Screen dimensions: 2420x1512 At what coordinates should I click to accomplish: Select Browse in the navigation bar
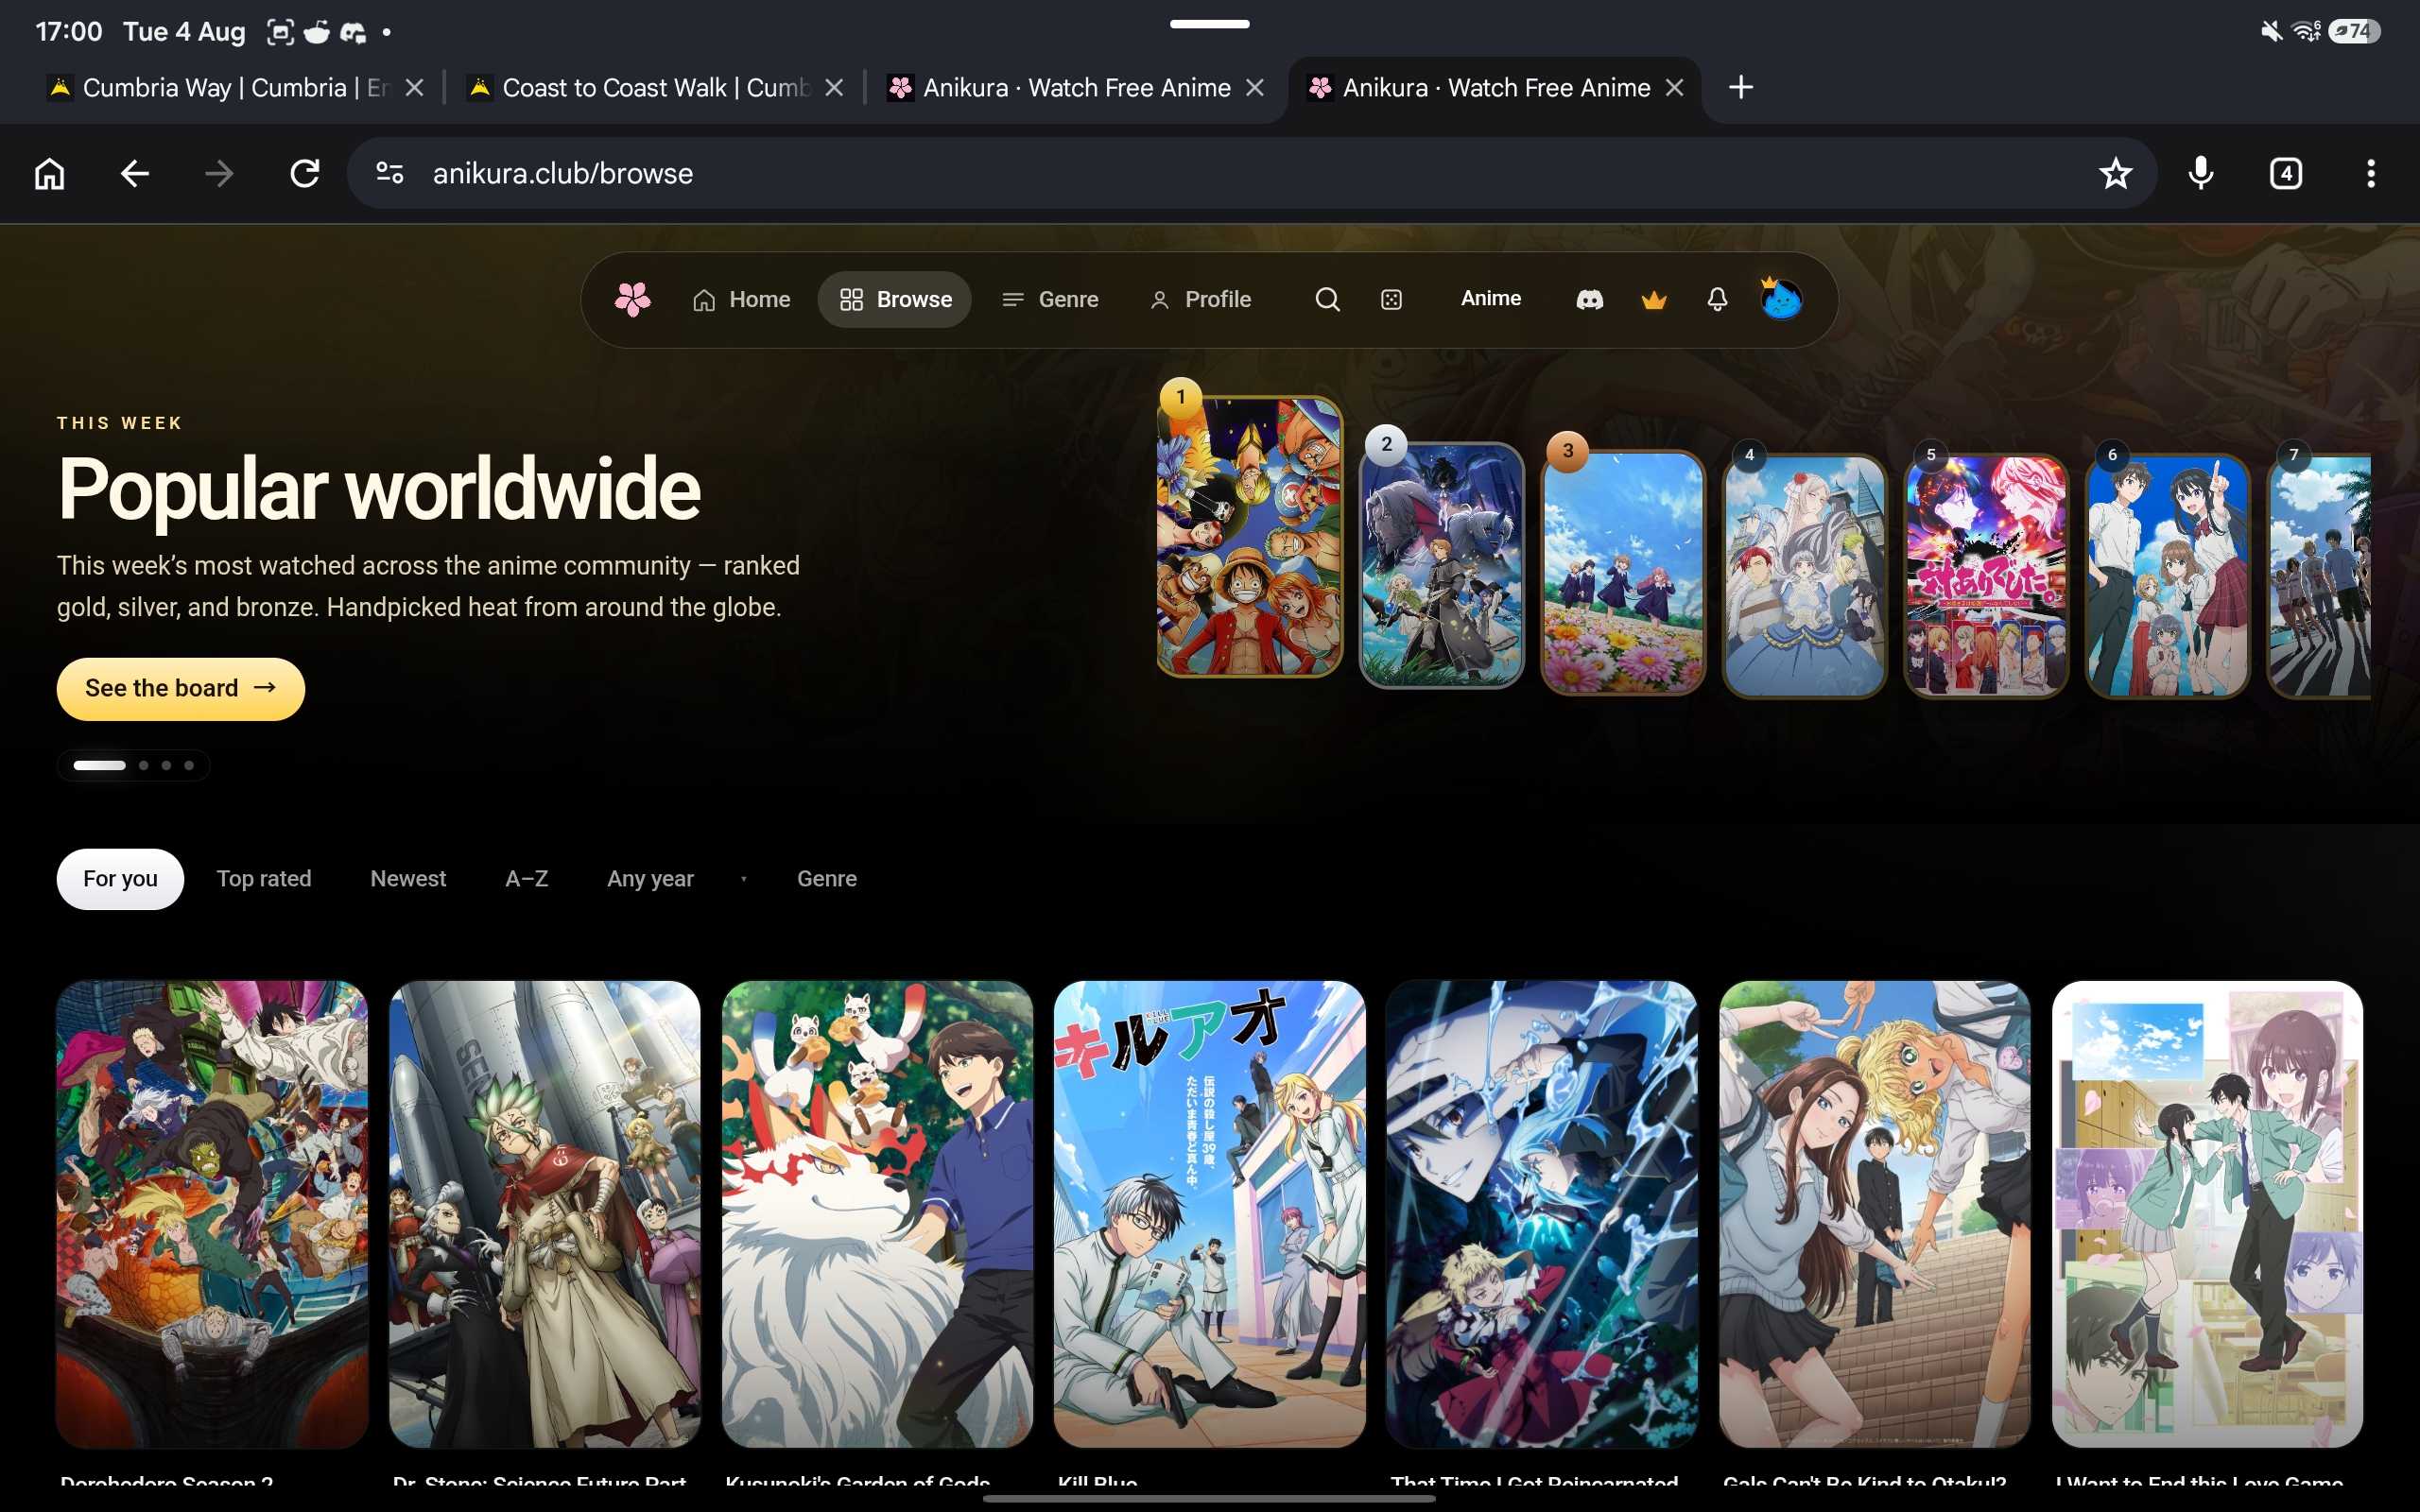895,299
